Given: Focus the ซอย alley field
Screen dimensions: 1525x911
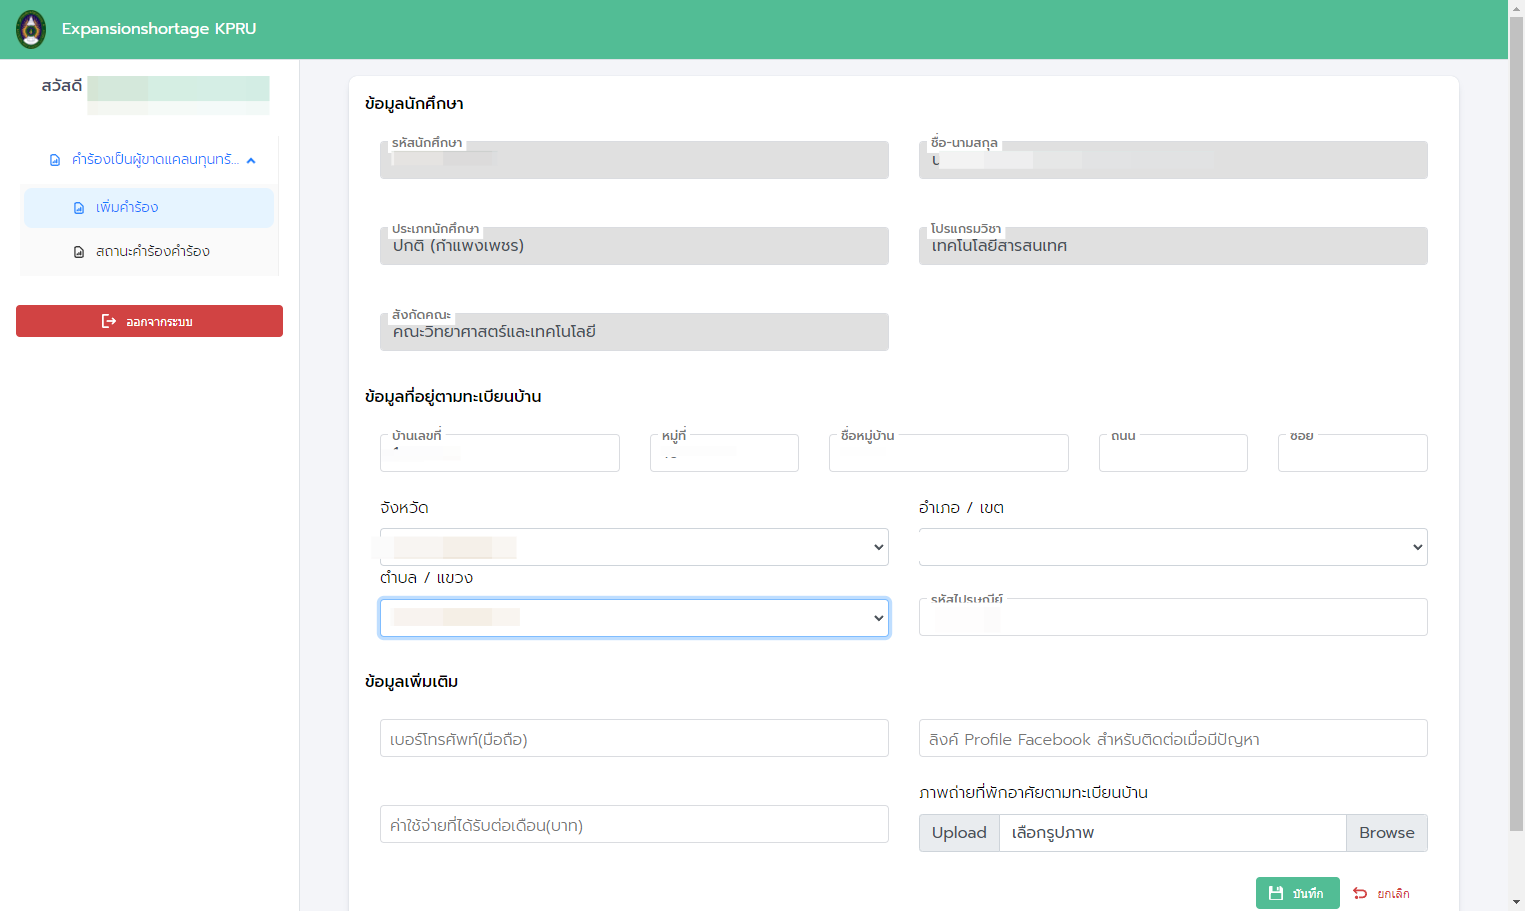Looking at the screenshot, I should coord(1353,453).
